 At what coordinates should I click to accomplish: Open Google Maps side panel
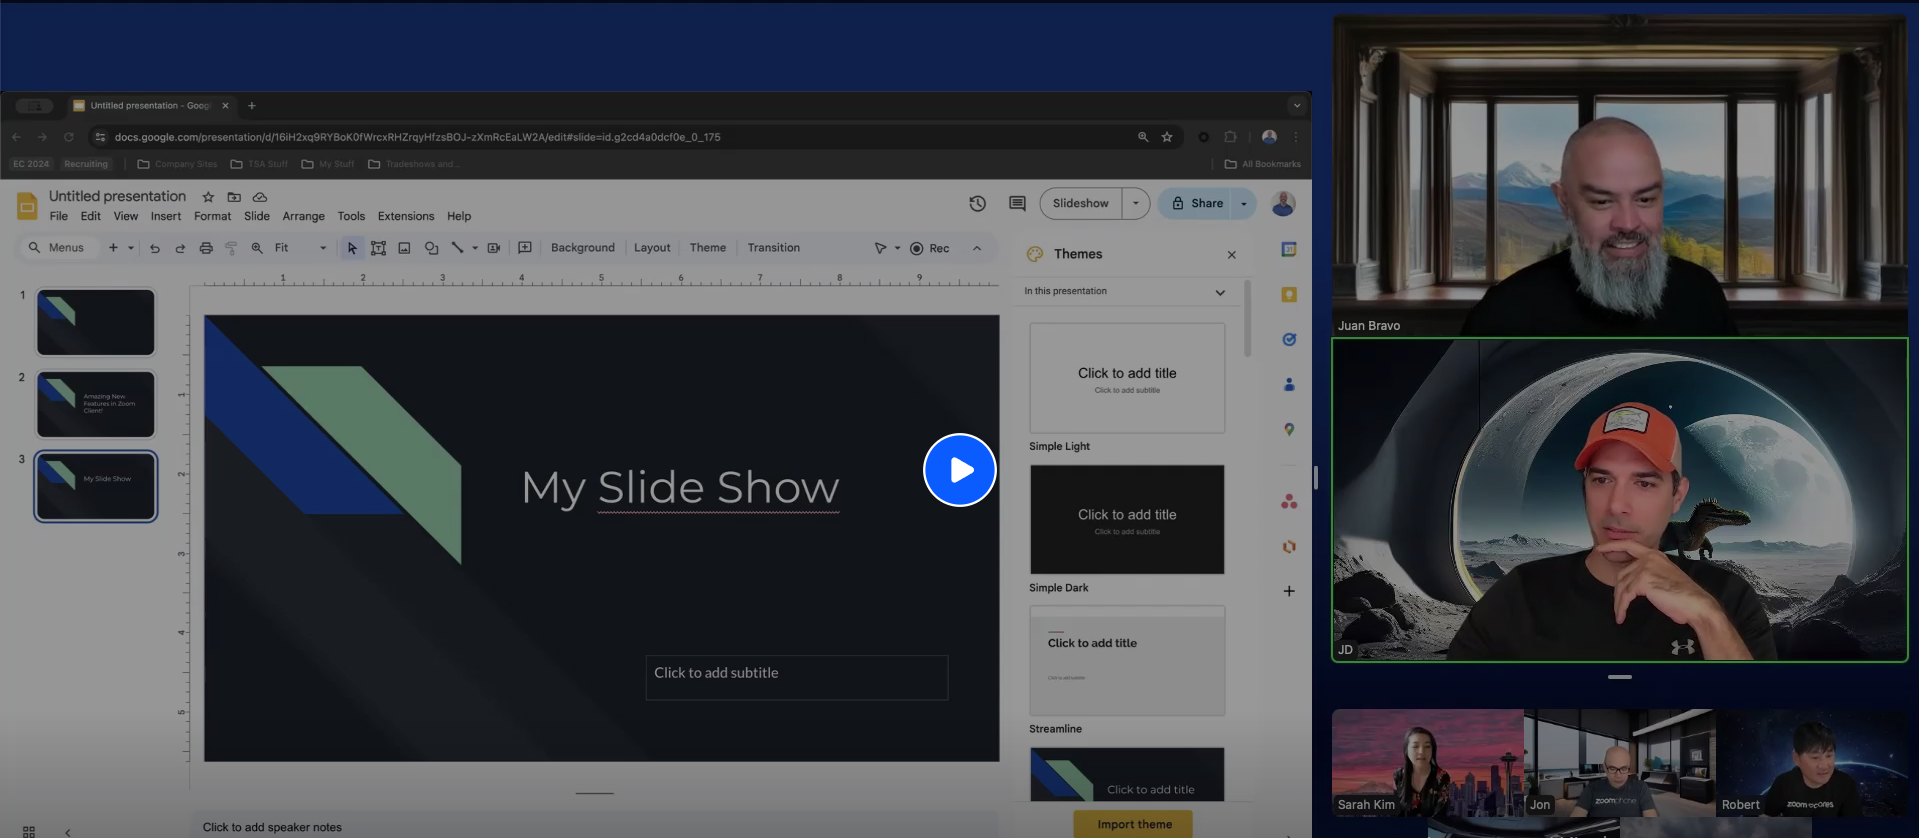click(1289, 429)
